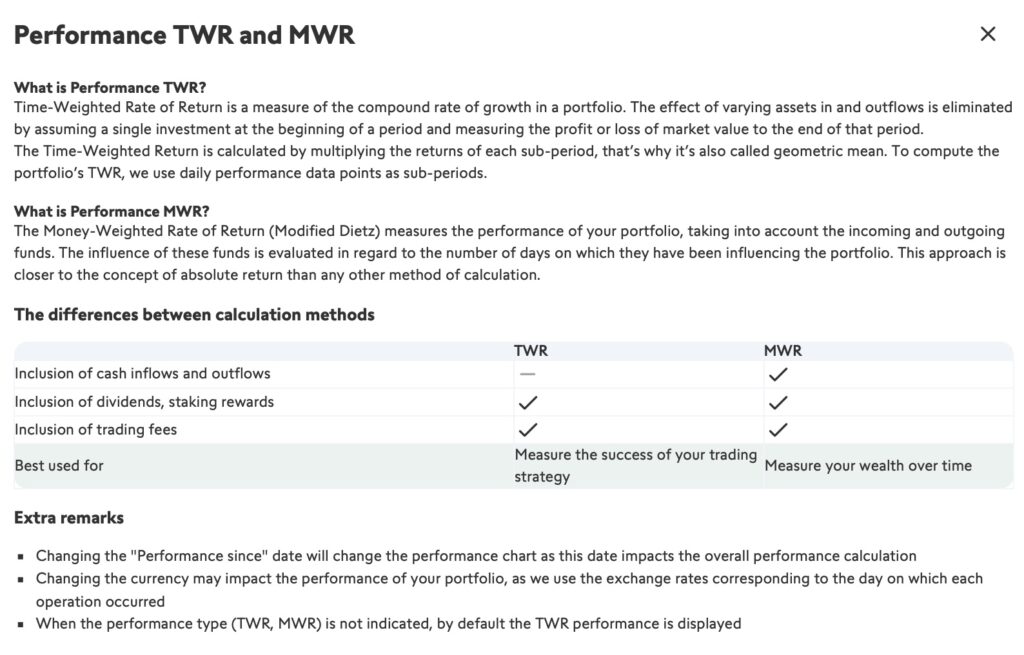Click the "Measure your wealth over time" cell

[x=868, y=466]
